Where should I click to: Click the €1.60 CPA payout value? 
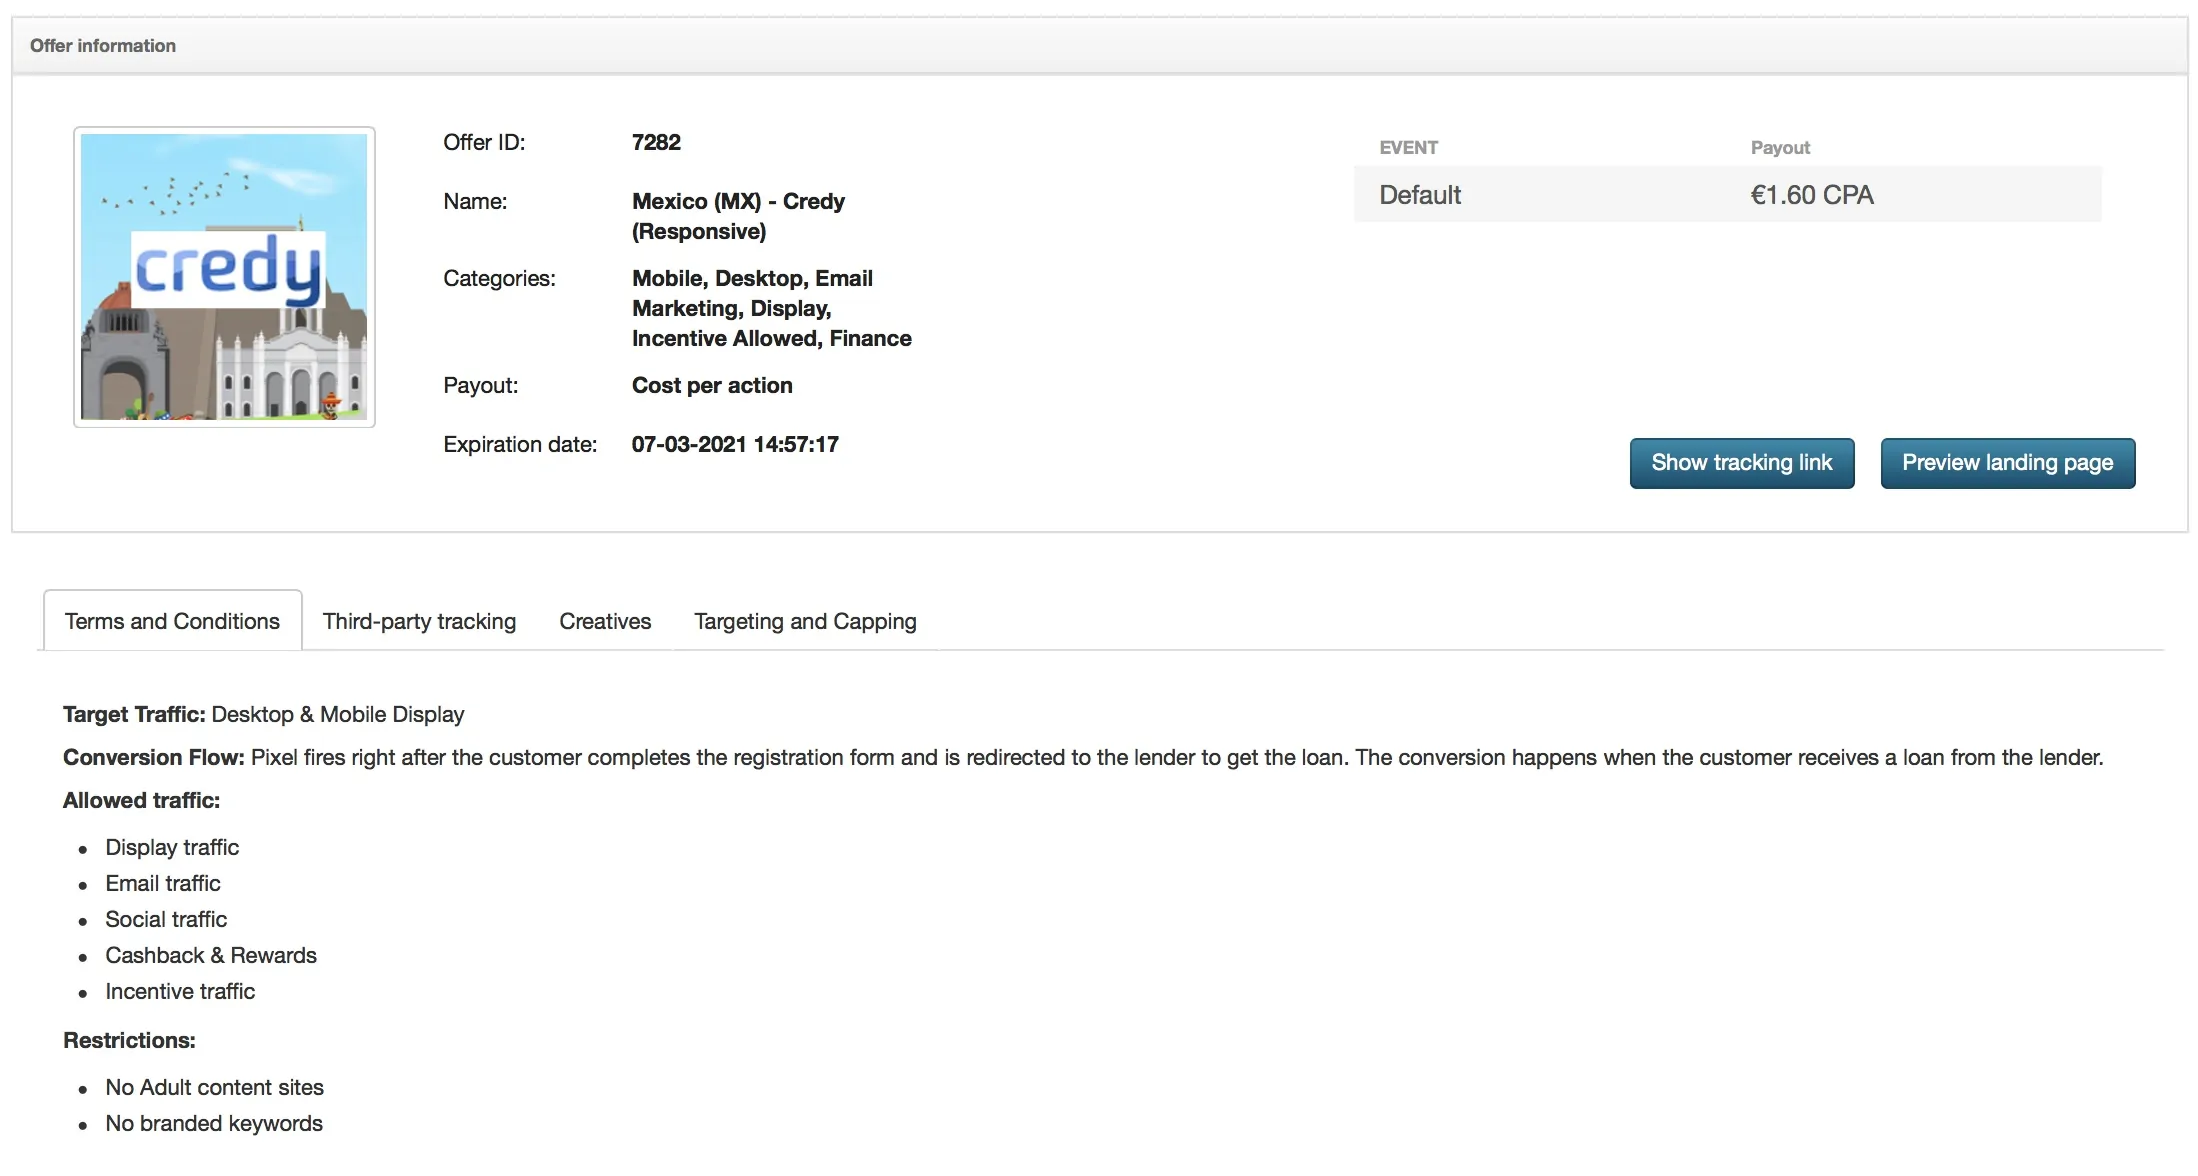pyautogui.click(x=1811, y=195)
